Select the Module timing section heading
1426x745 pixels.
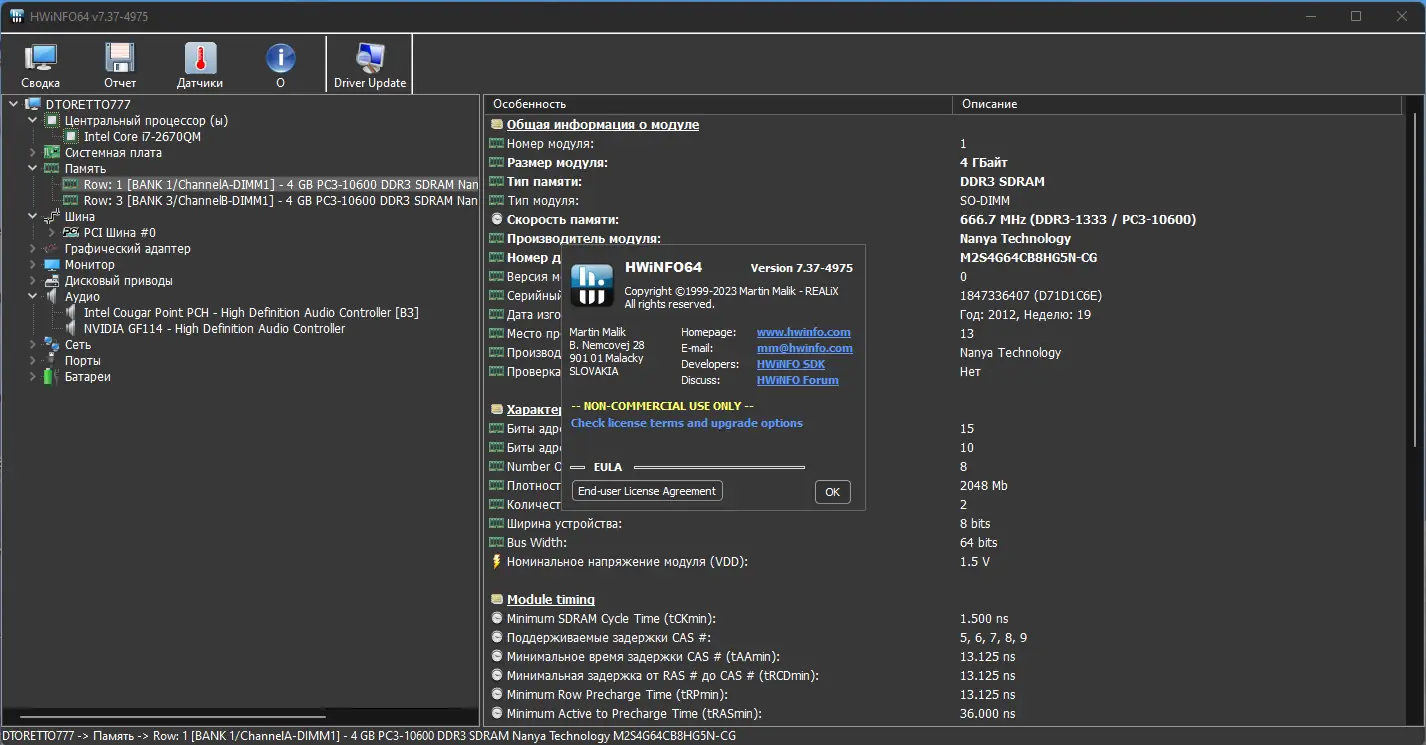551,600
